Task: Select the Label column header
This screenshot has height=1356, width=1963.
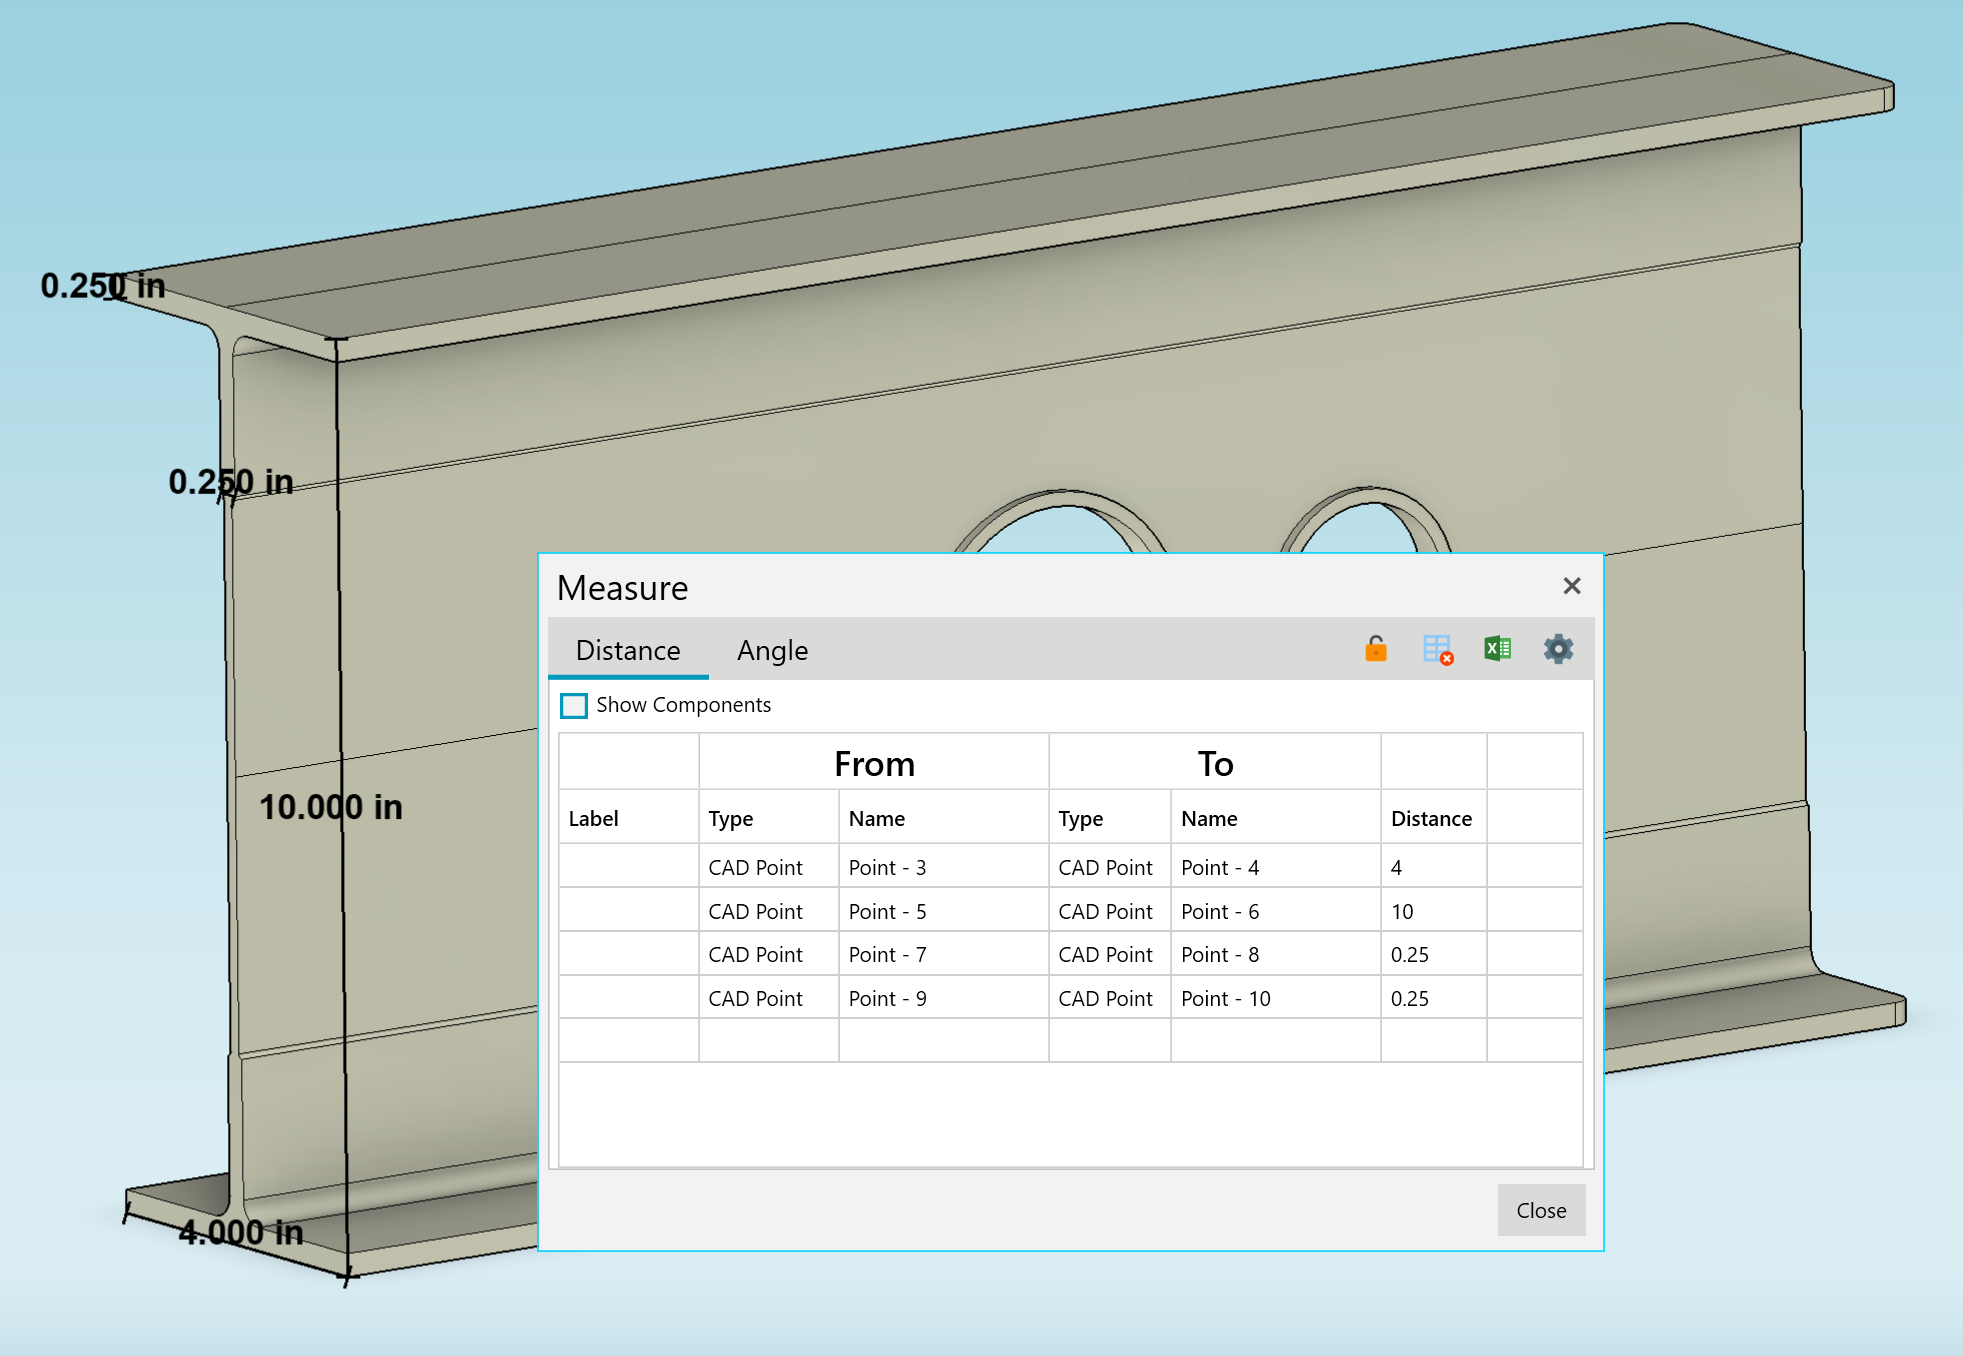Action: click(x=628, y=818)
